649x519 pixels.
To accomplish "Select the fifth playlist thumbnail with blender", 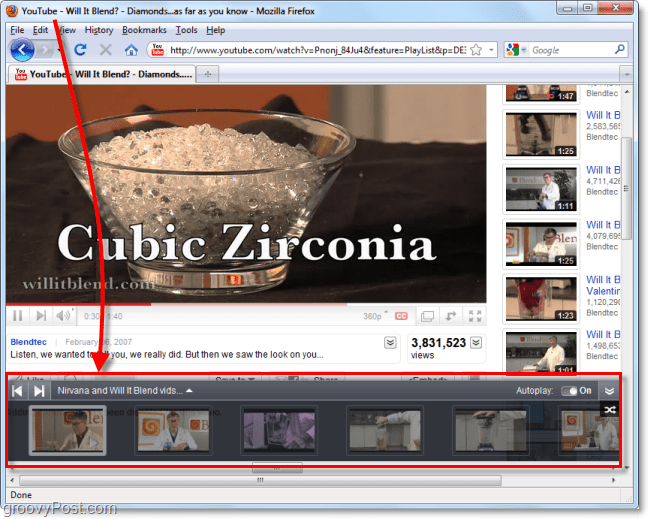I will [x=491, y=430].
